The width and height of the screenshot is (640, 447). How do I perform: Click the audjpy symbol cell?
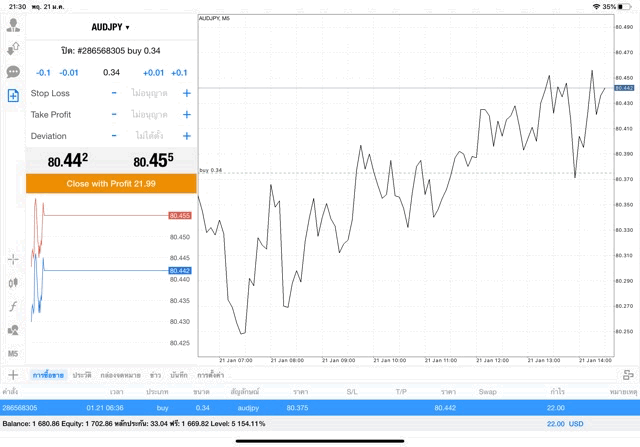tap(248, 408)
